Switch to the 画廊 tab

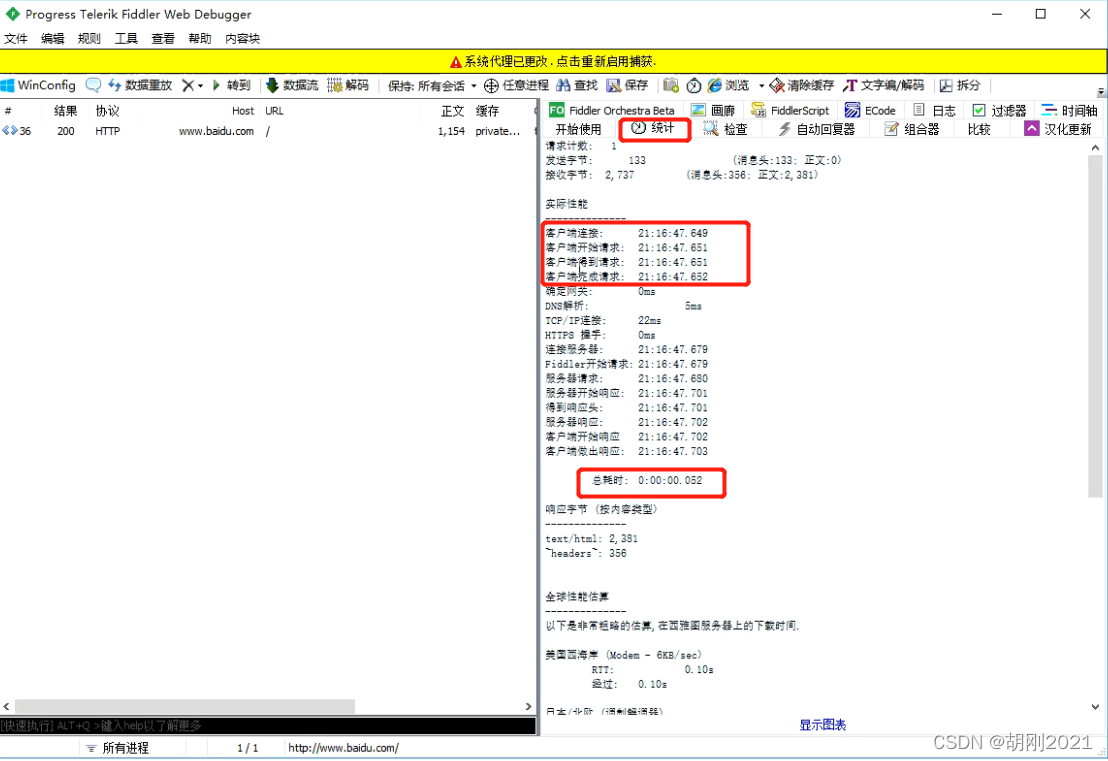(713, 110)
